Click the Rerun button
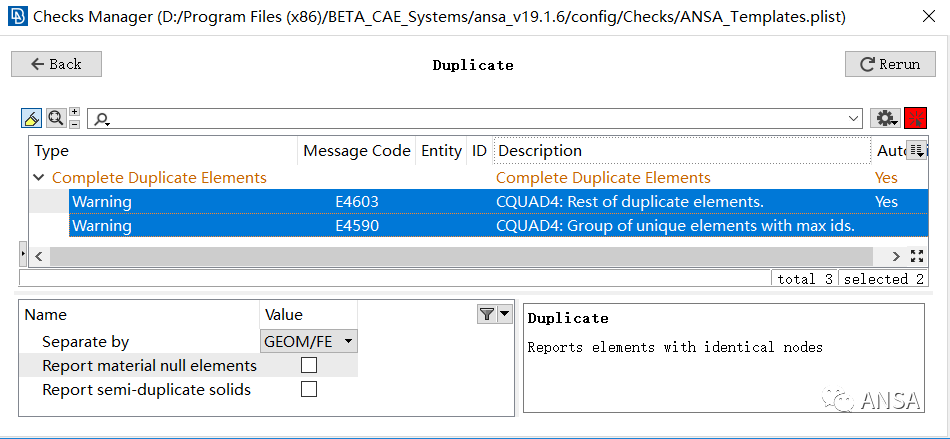 point(890,64)
